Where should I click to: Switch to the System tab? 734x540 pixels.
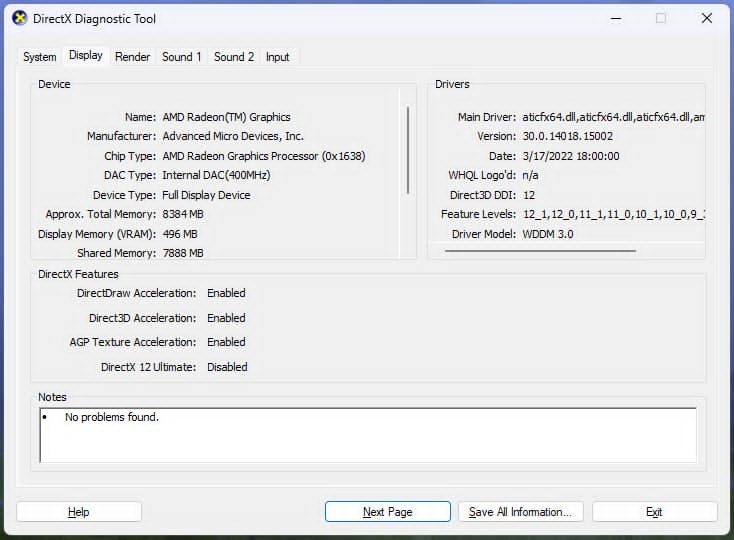point(39,57)
